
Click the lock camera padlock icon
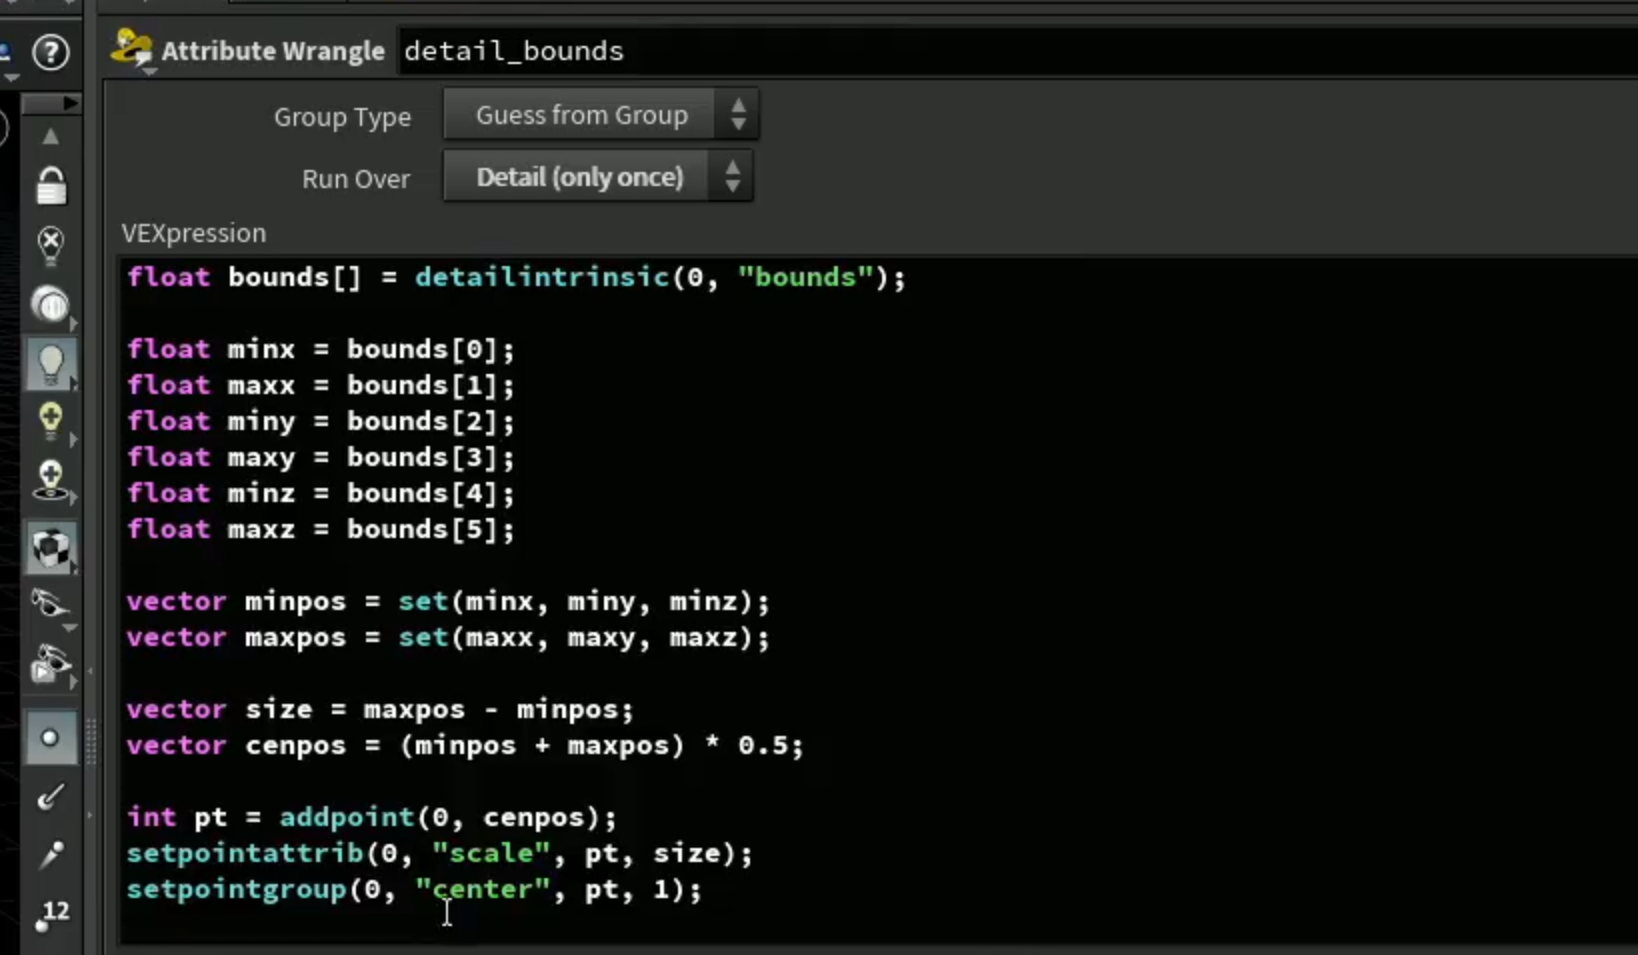pos(51,186)
